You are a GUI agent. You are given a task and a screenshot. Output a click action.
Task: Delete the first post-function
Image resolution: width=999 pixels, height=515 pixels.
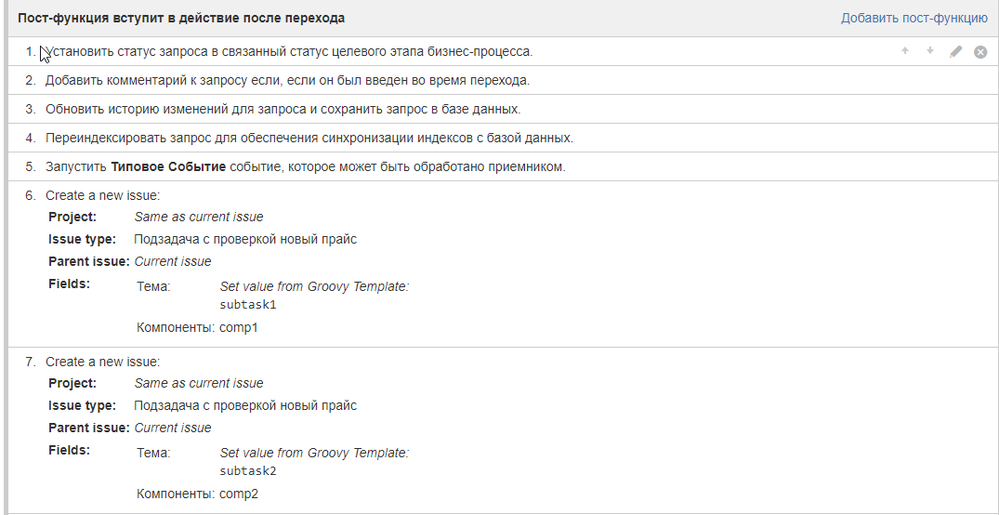(x=981, y=52)
